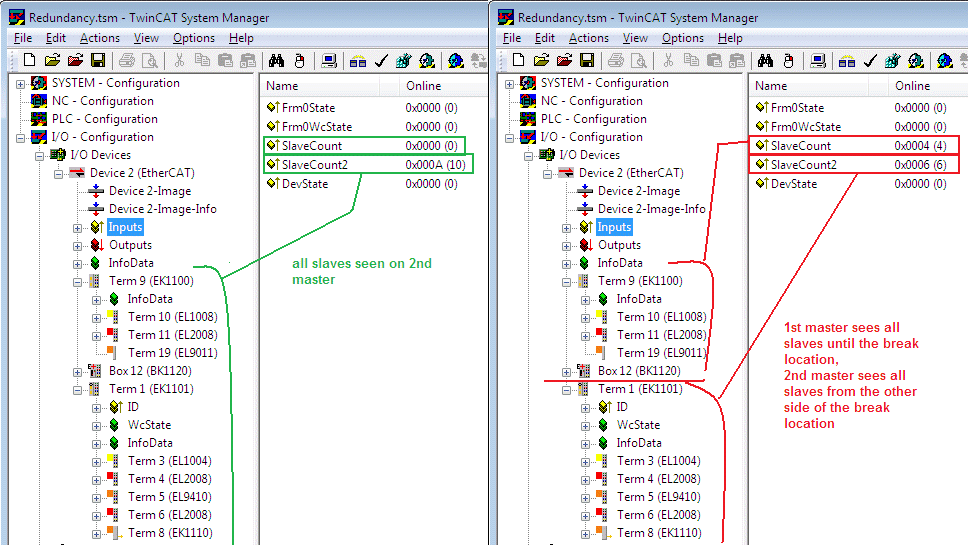Open Edit menu in right window

544,38
